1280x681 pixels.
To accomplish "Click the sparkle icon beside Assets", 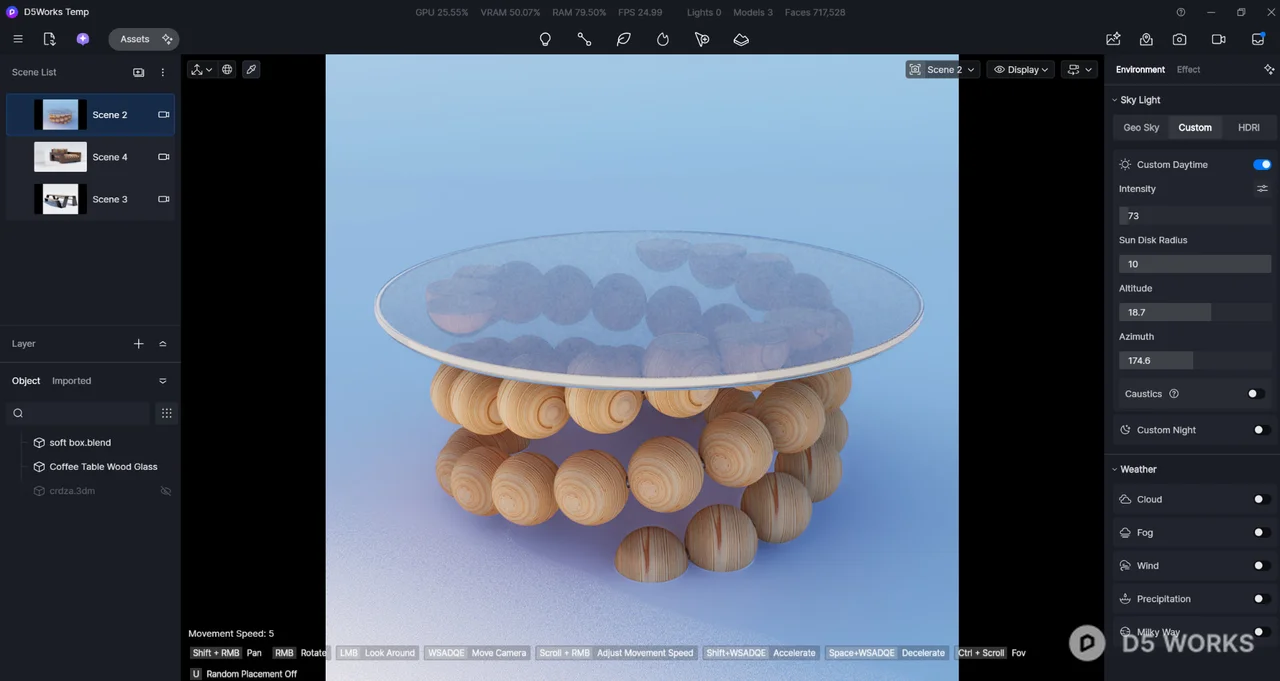I will 167,39.
